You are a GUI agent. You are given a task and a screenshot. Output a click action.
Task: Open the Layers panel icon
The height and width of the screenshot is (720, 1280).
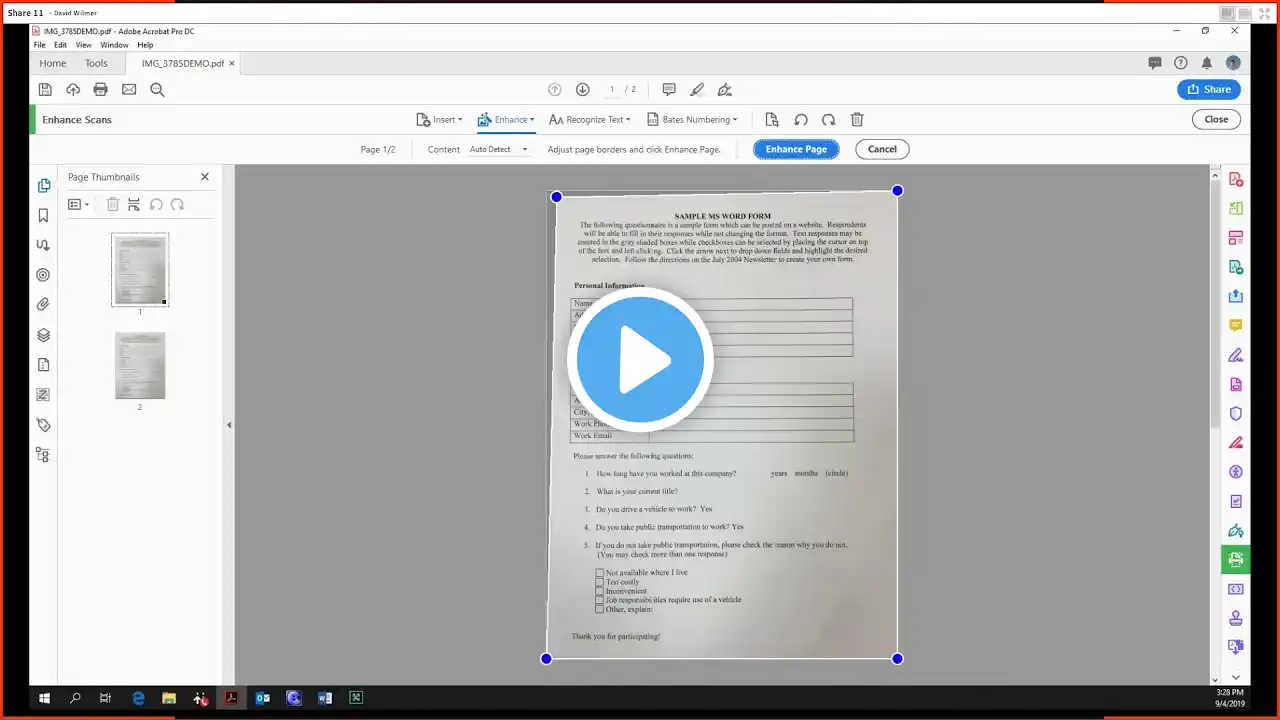tap(43, 335)
